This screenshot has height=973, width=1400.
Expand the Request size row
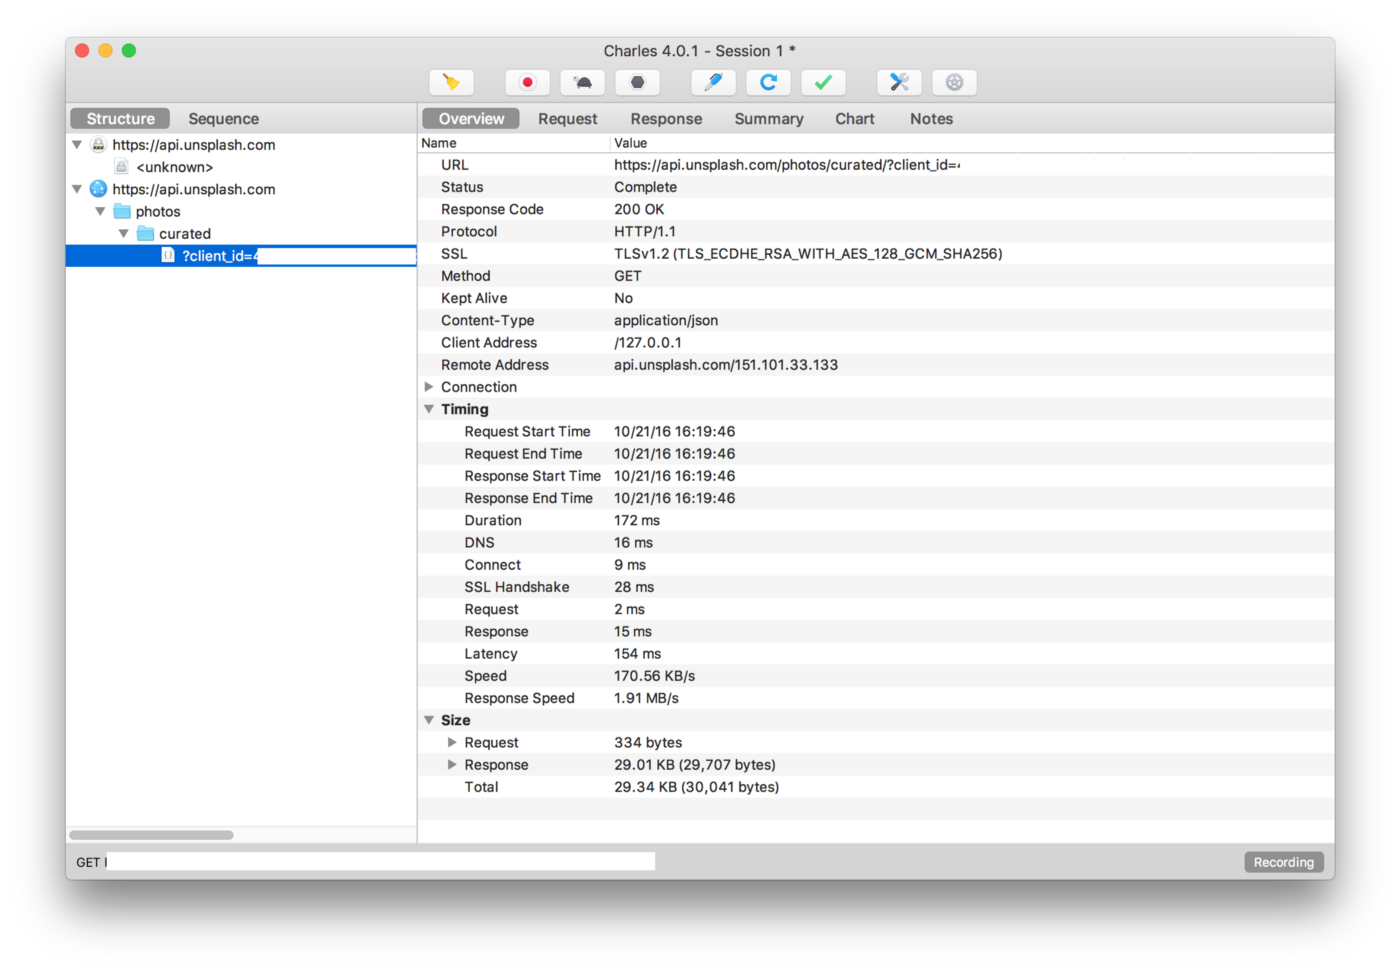pyautogui.click(x=452, y=742)
